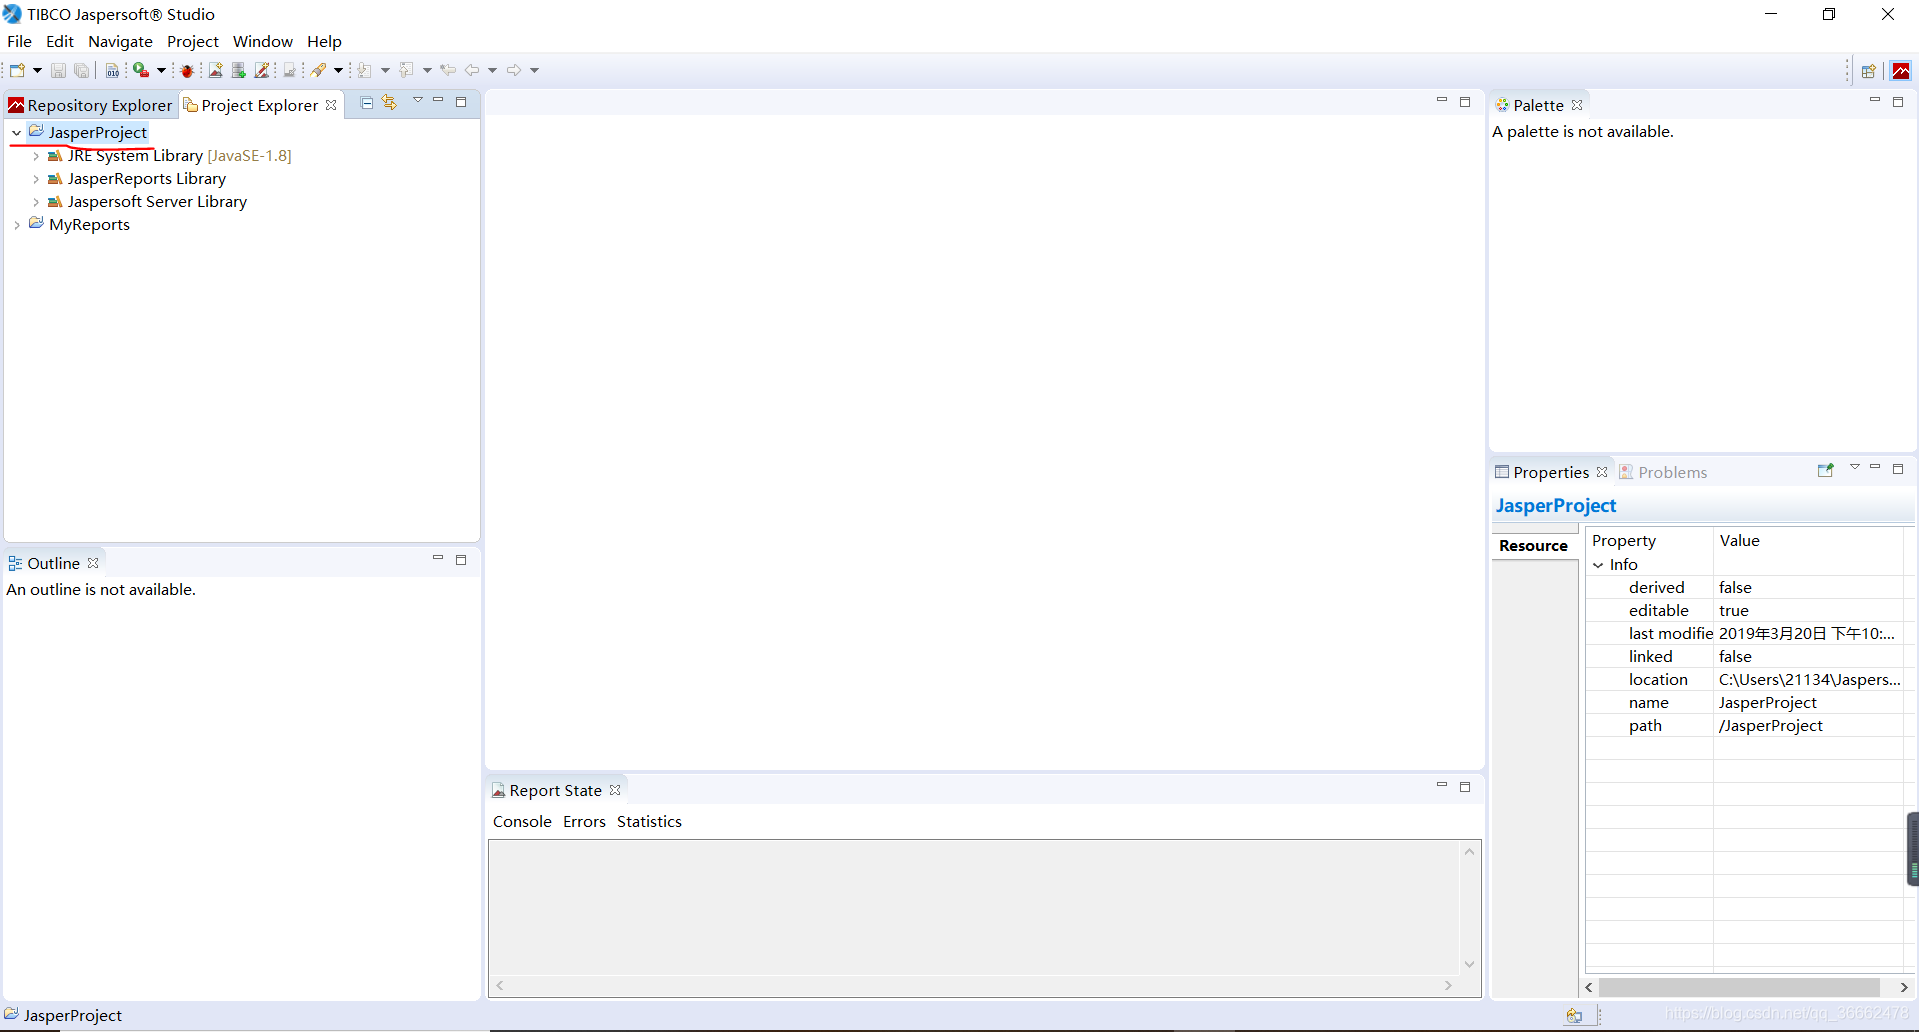
Task: Open the File menu
Action: tap(19, 41)
